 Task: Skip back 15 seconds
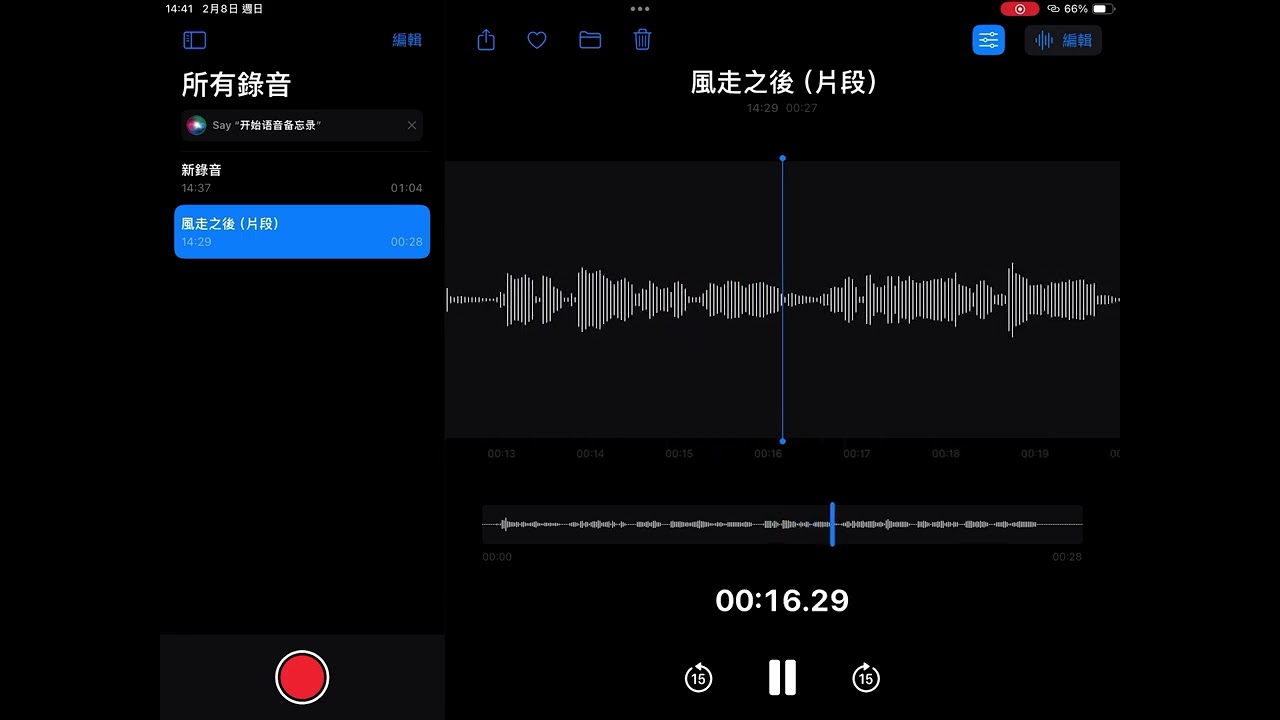click(x=698, y=678)
